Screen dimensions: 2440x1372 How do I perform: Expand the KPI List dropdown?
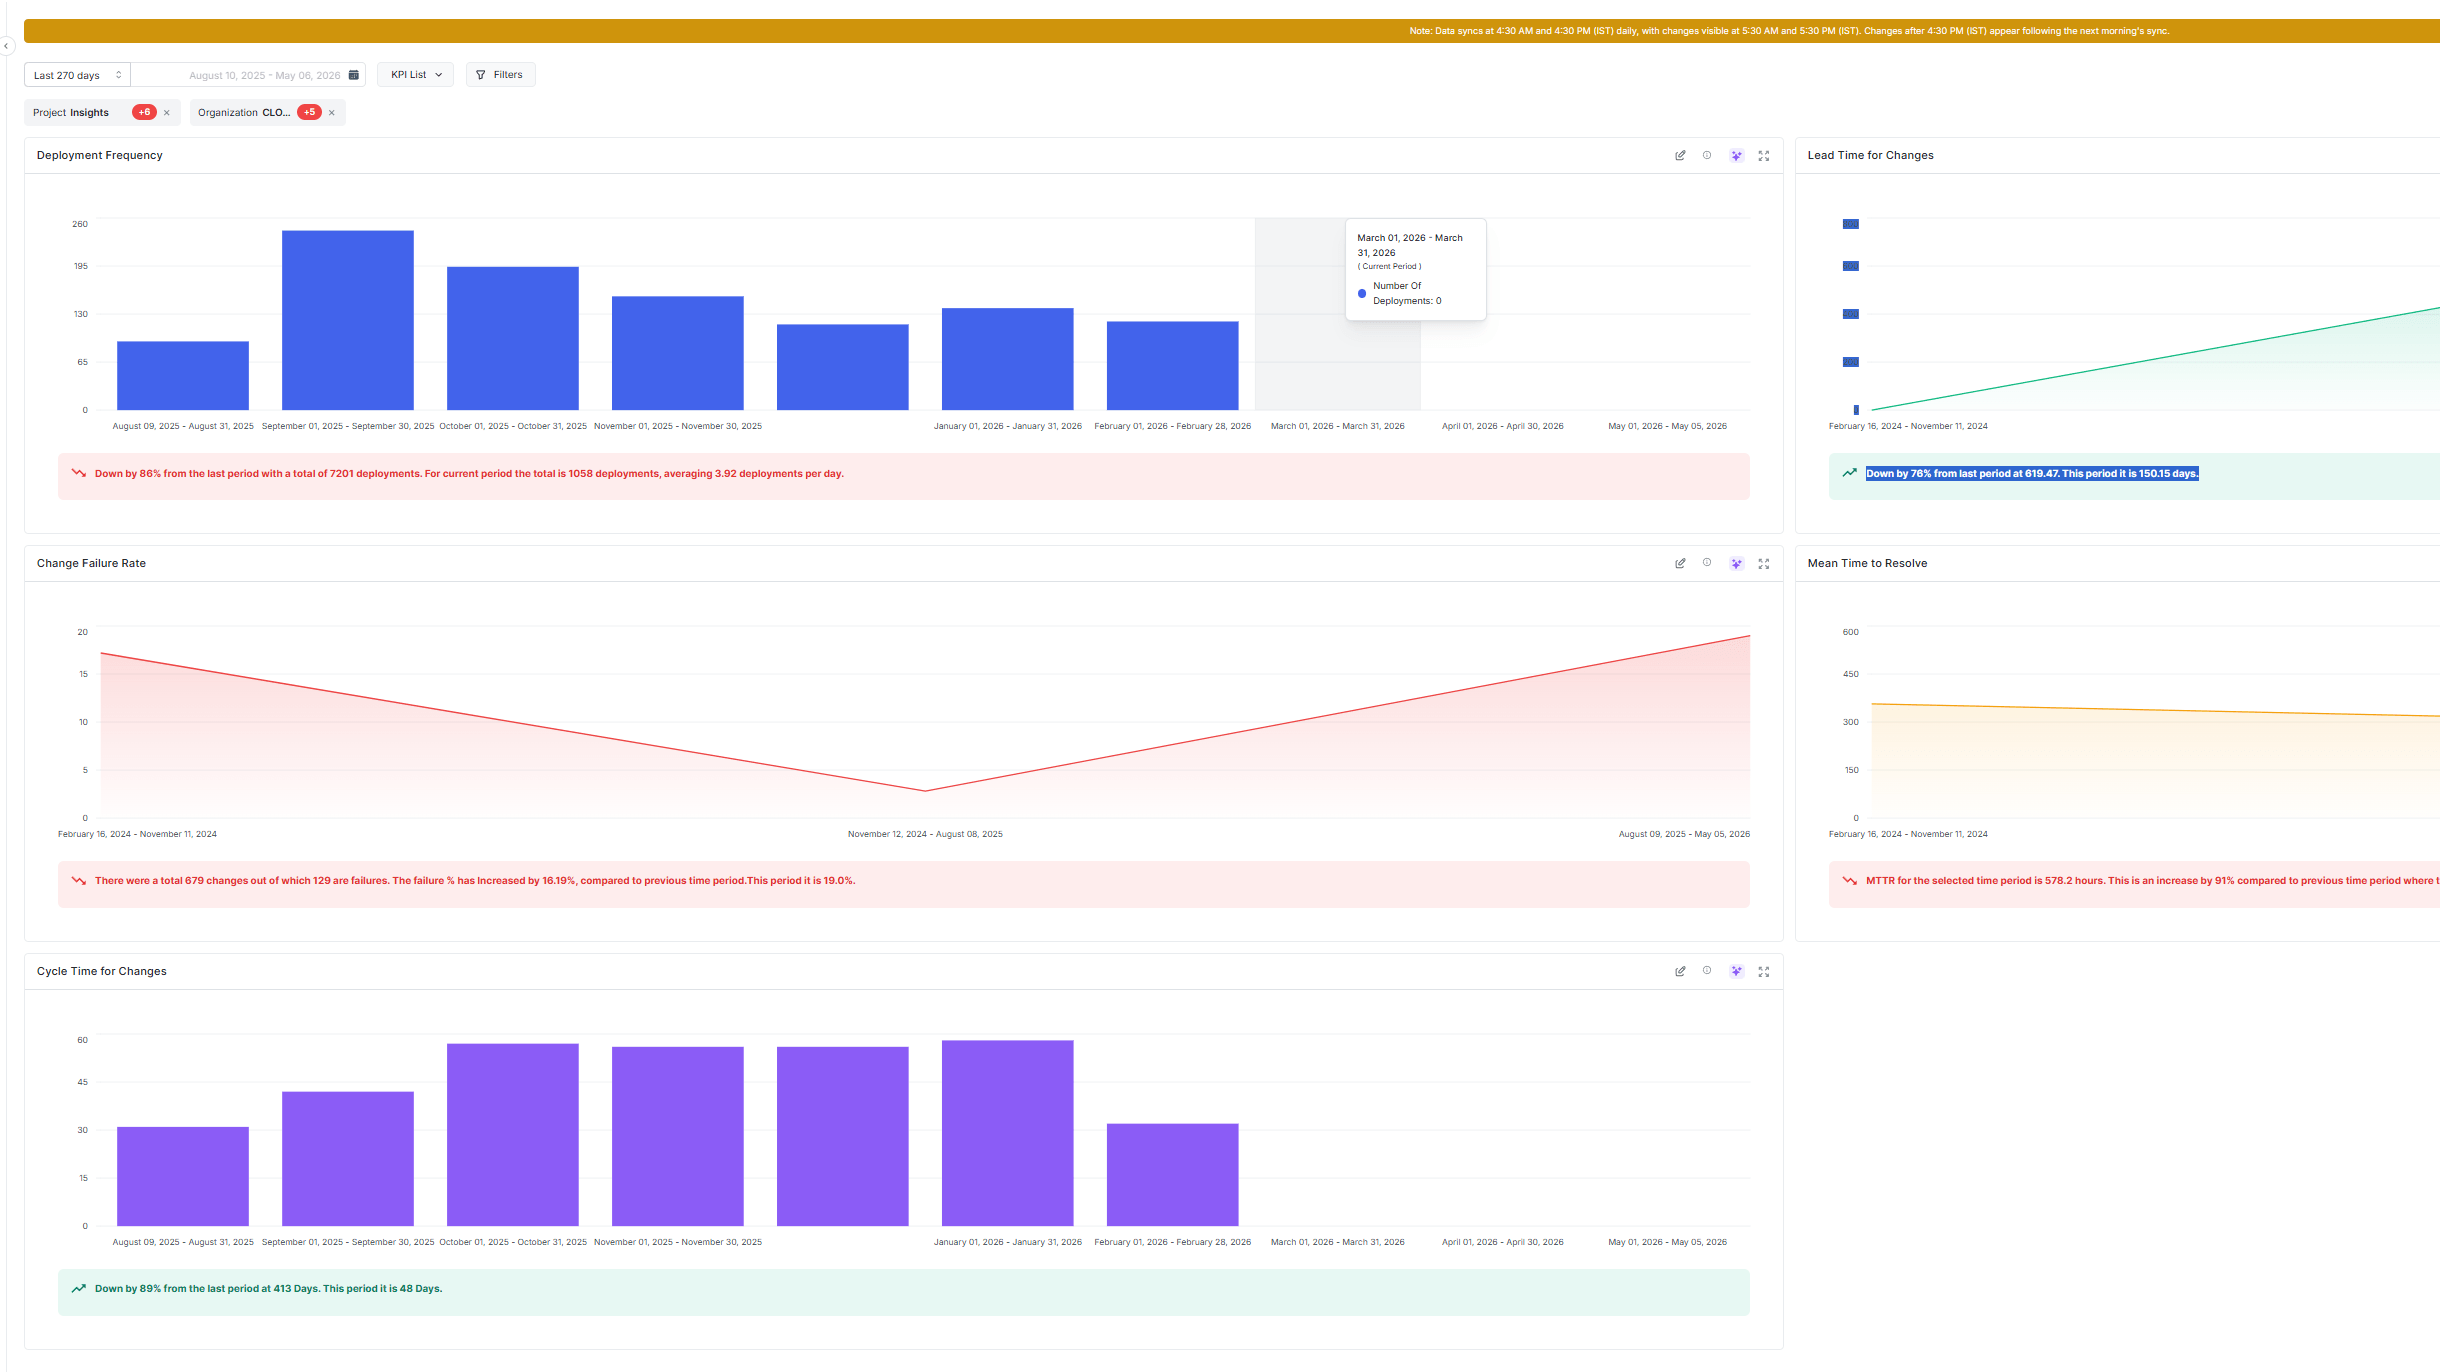415,75
